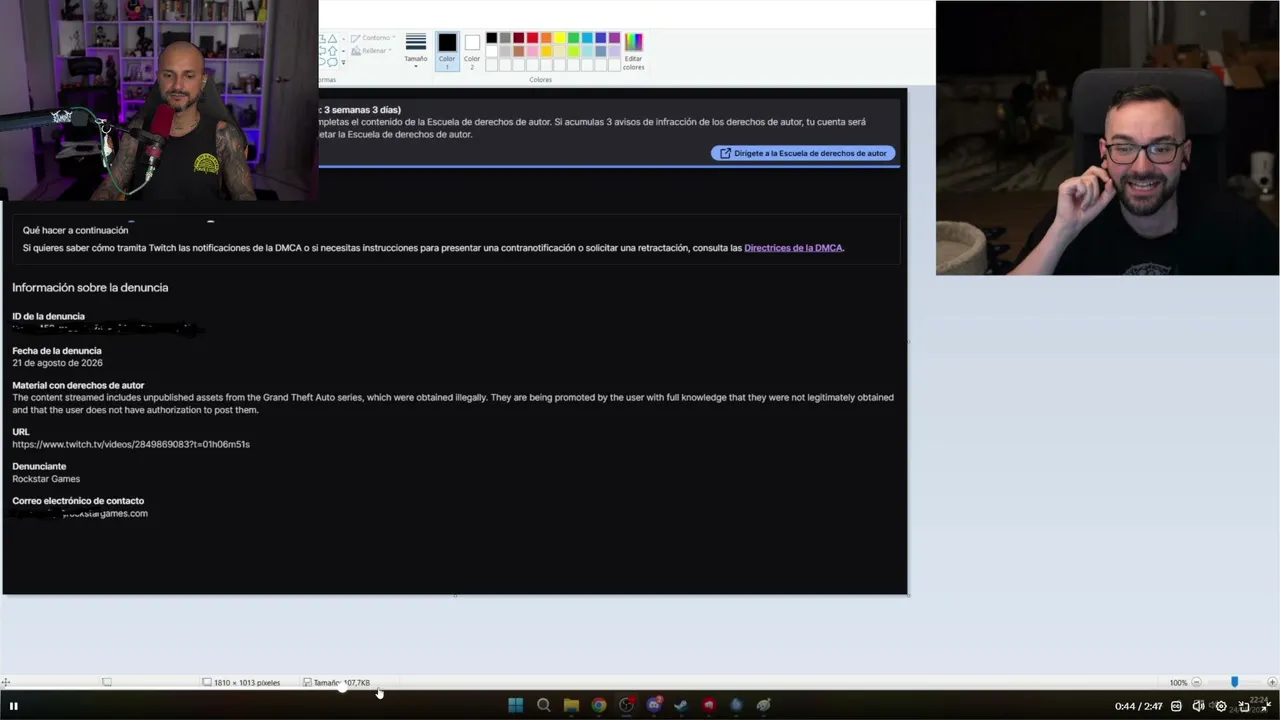The width and height of the screenshot is (1280, 720).
Task: Open the Tamaño line thickness dropdown
Action: point(416,48)
